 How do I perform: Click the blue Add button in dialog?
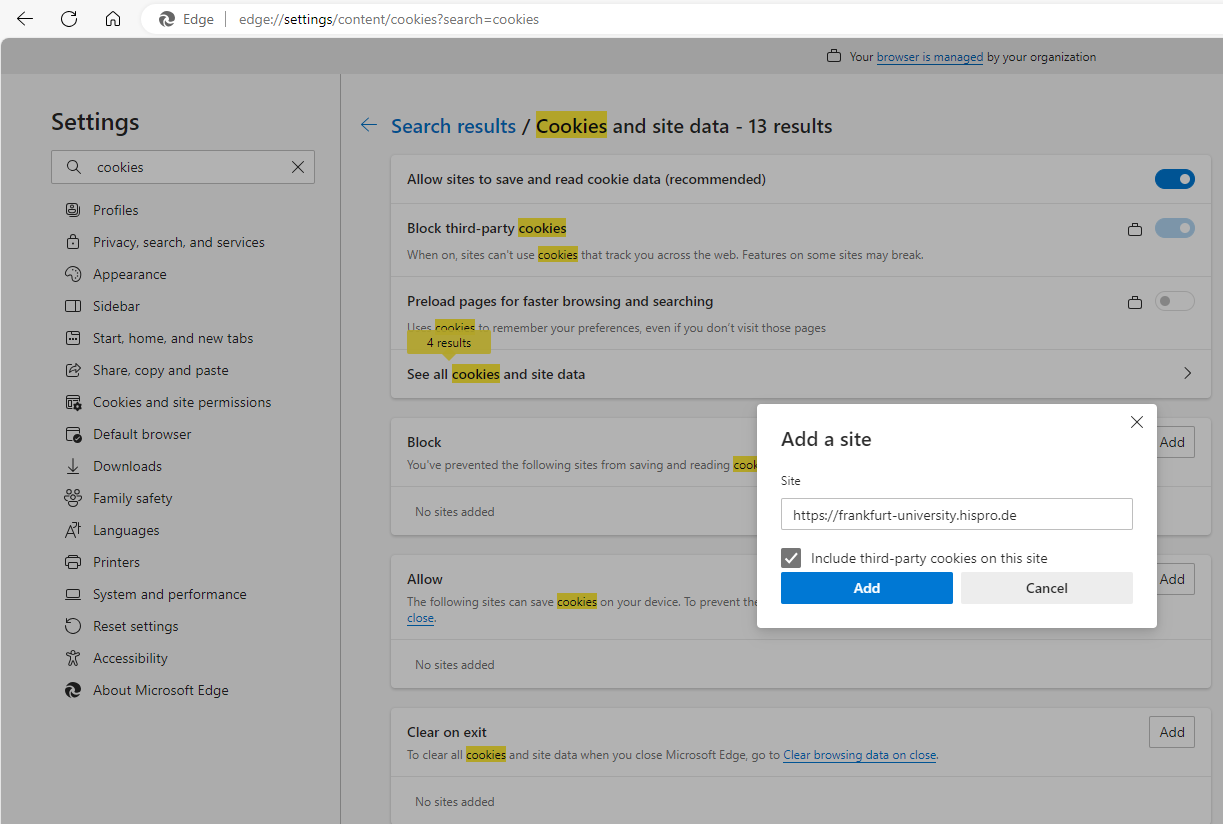(866, 588)
